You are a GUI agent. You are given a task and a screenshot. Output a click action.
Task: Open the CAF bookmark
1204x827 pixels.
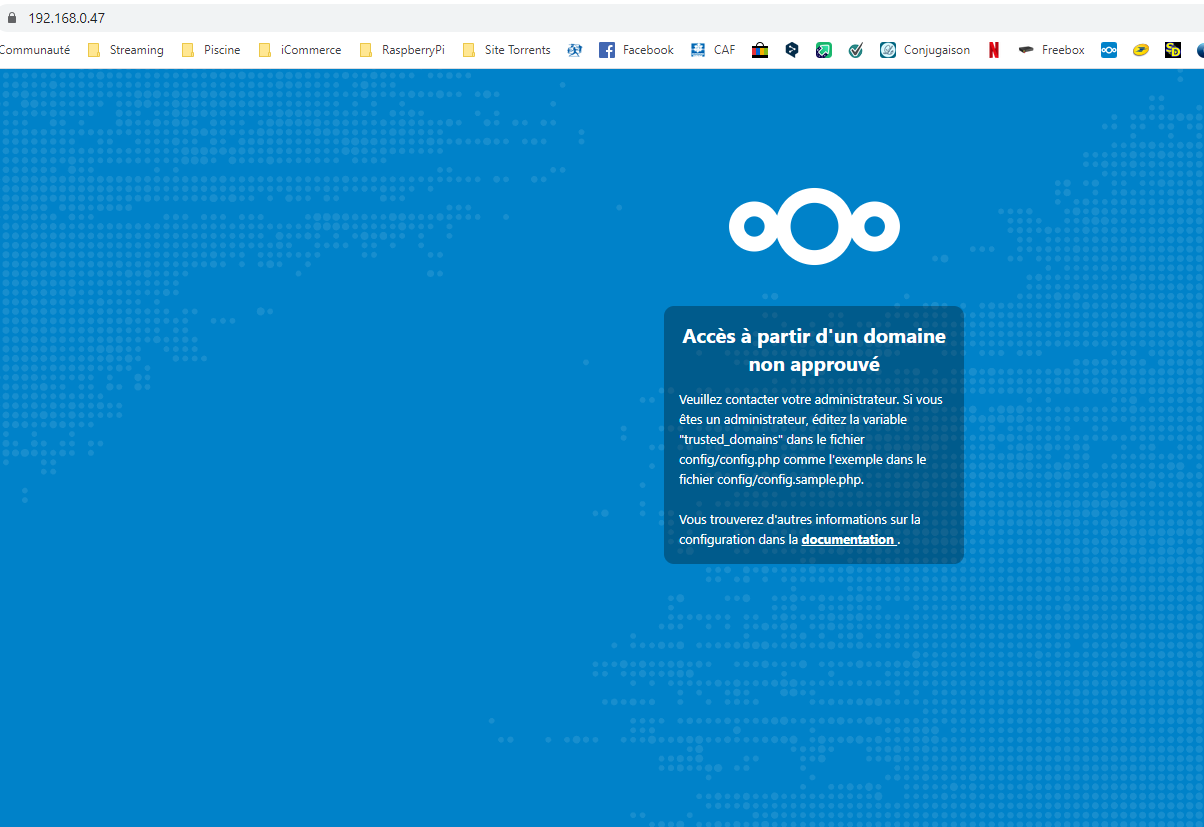(713, 50)
